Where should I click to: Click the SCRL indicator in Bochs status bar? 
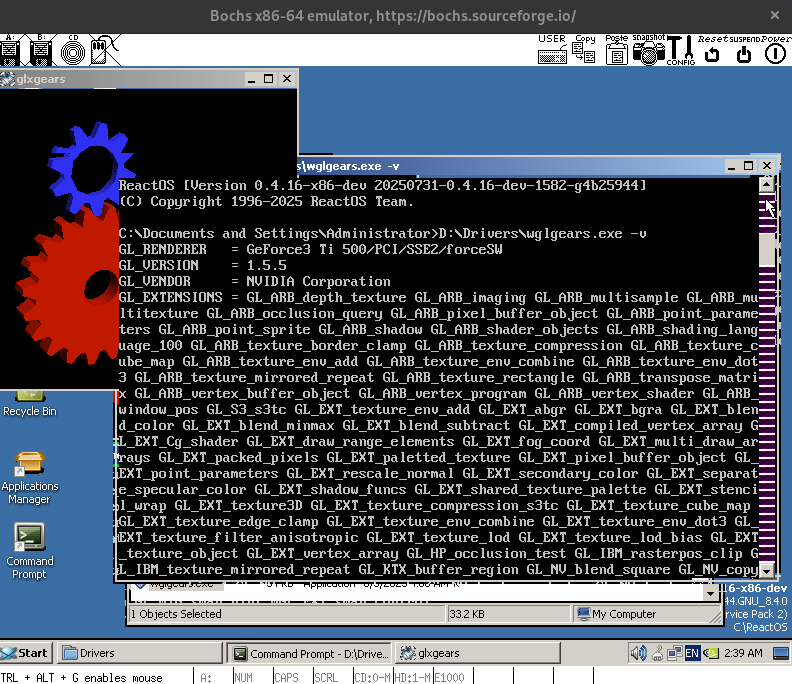326,677
